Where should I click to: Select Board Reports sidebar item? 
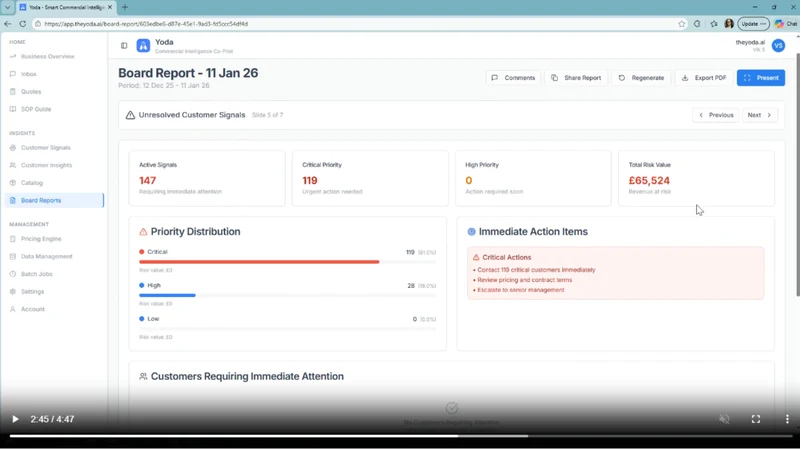(54, 201)
